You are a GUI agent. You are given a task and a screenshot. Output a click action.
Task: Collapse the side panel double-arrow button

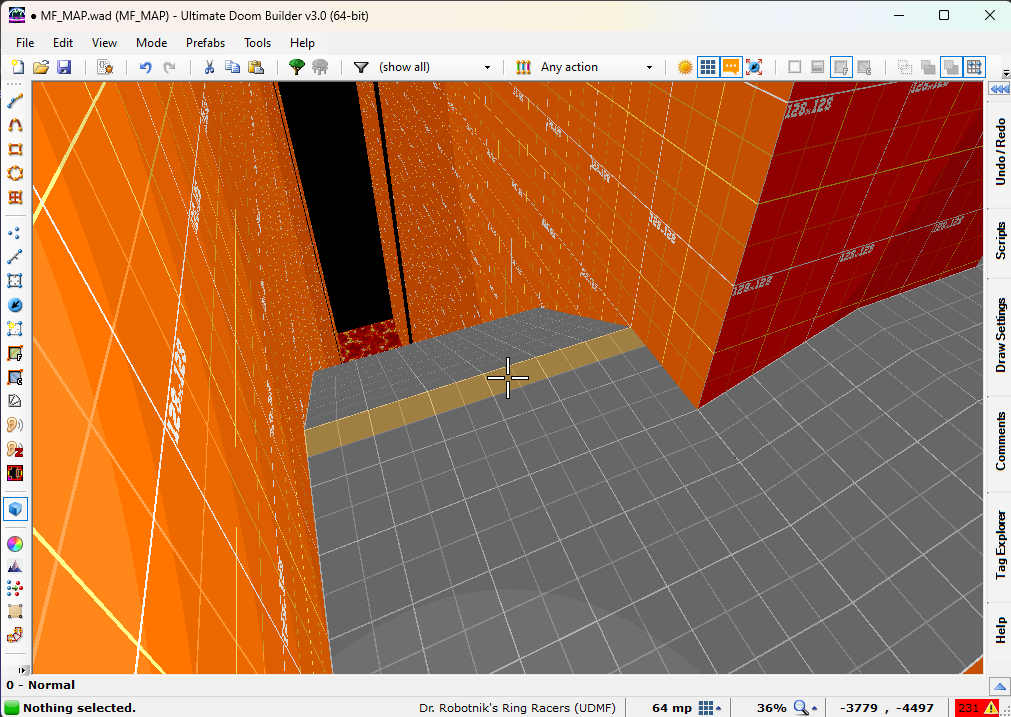[999, 89]
